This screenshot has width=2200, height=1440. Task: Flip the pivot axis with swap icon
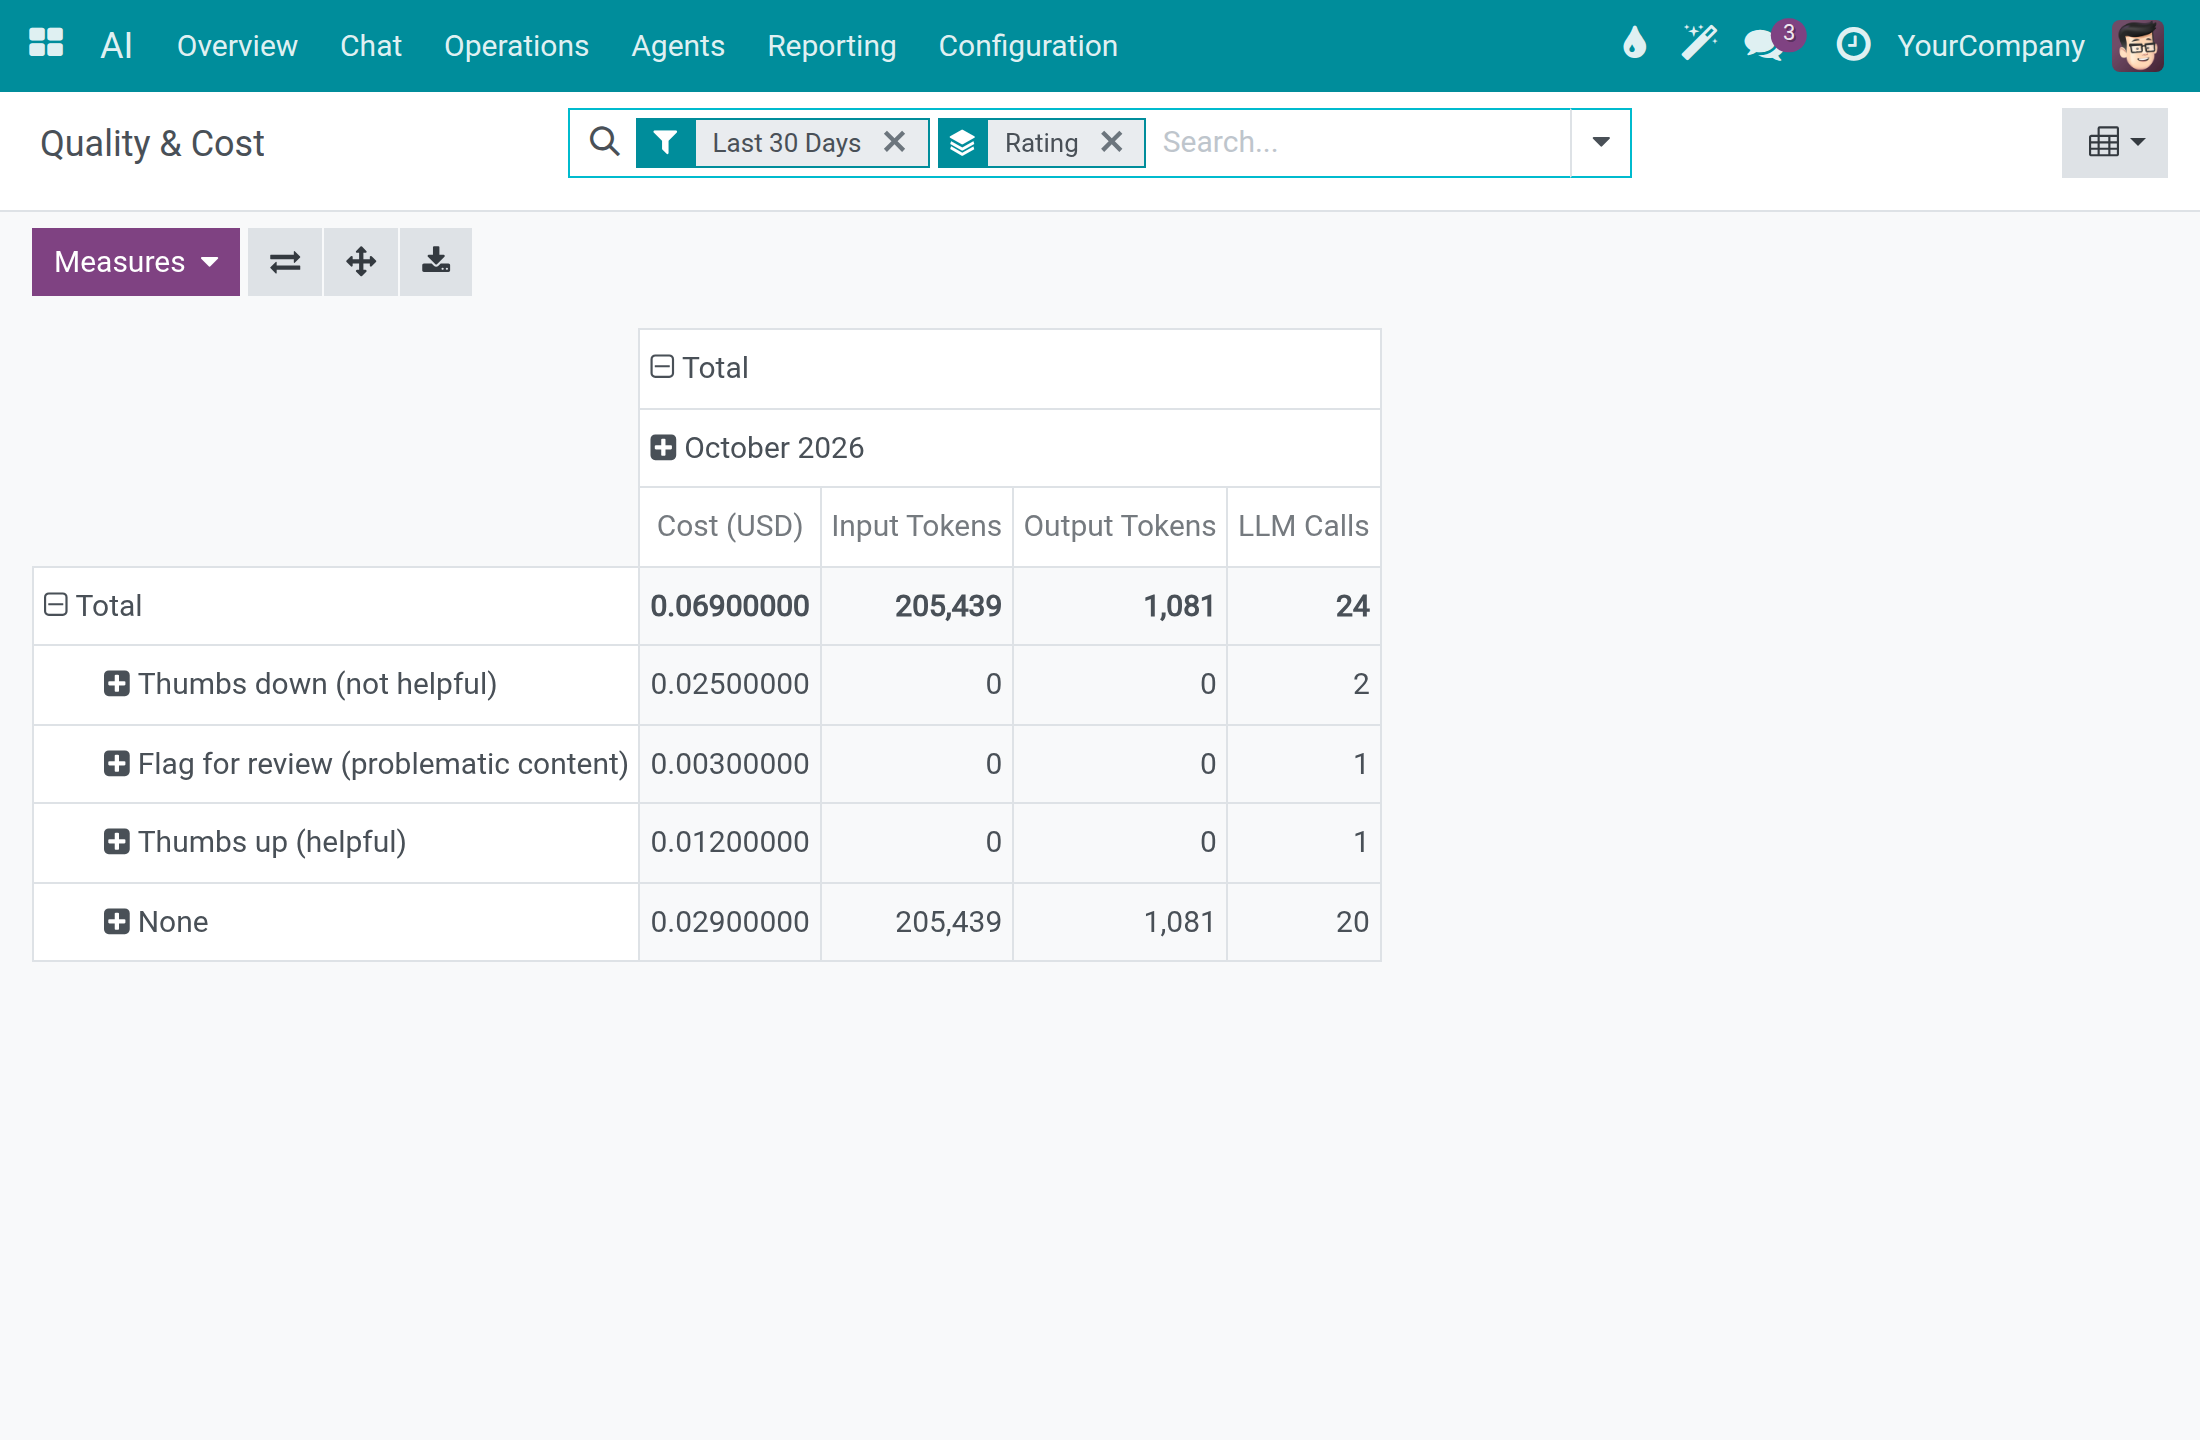(285, 262)
